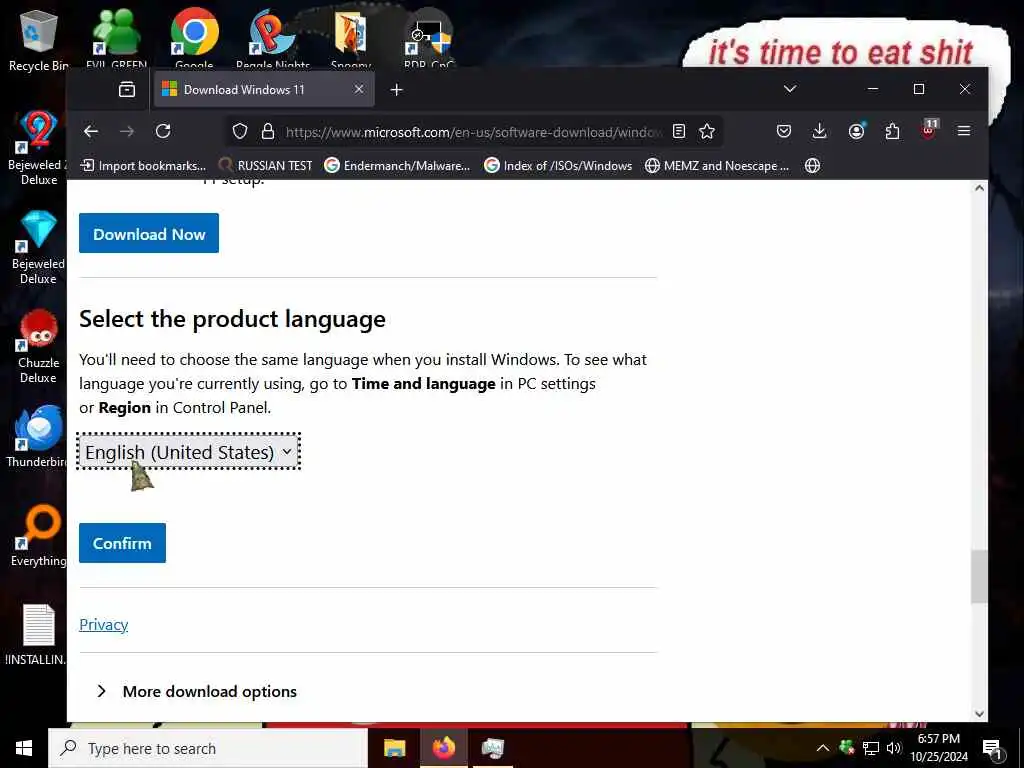This screenshot has height=768, width=1024.
Task: Open MEMZ and Noescape bookmark
Action: pyautogui.click(x=717, y=166)
